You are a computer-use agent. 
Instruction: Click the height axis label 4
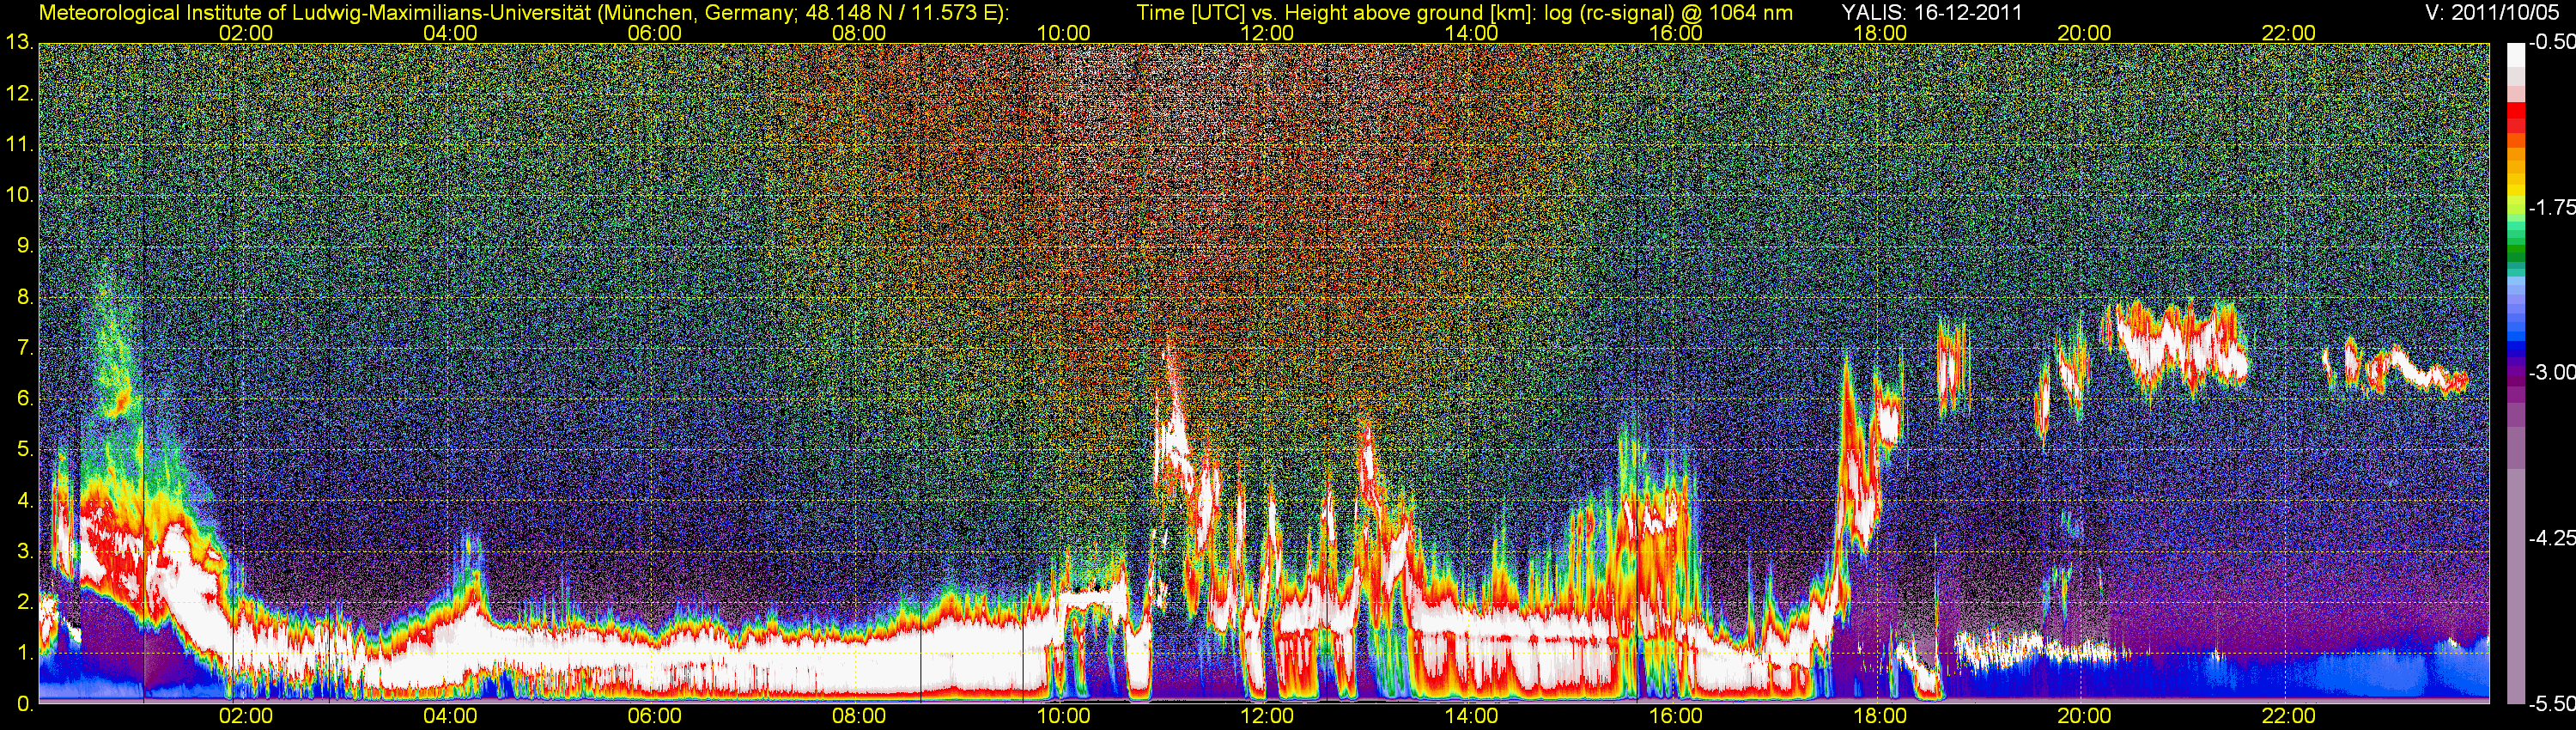coord(24,501)
